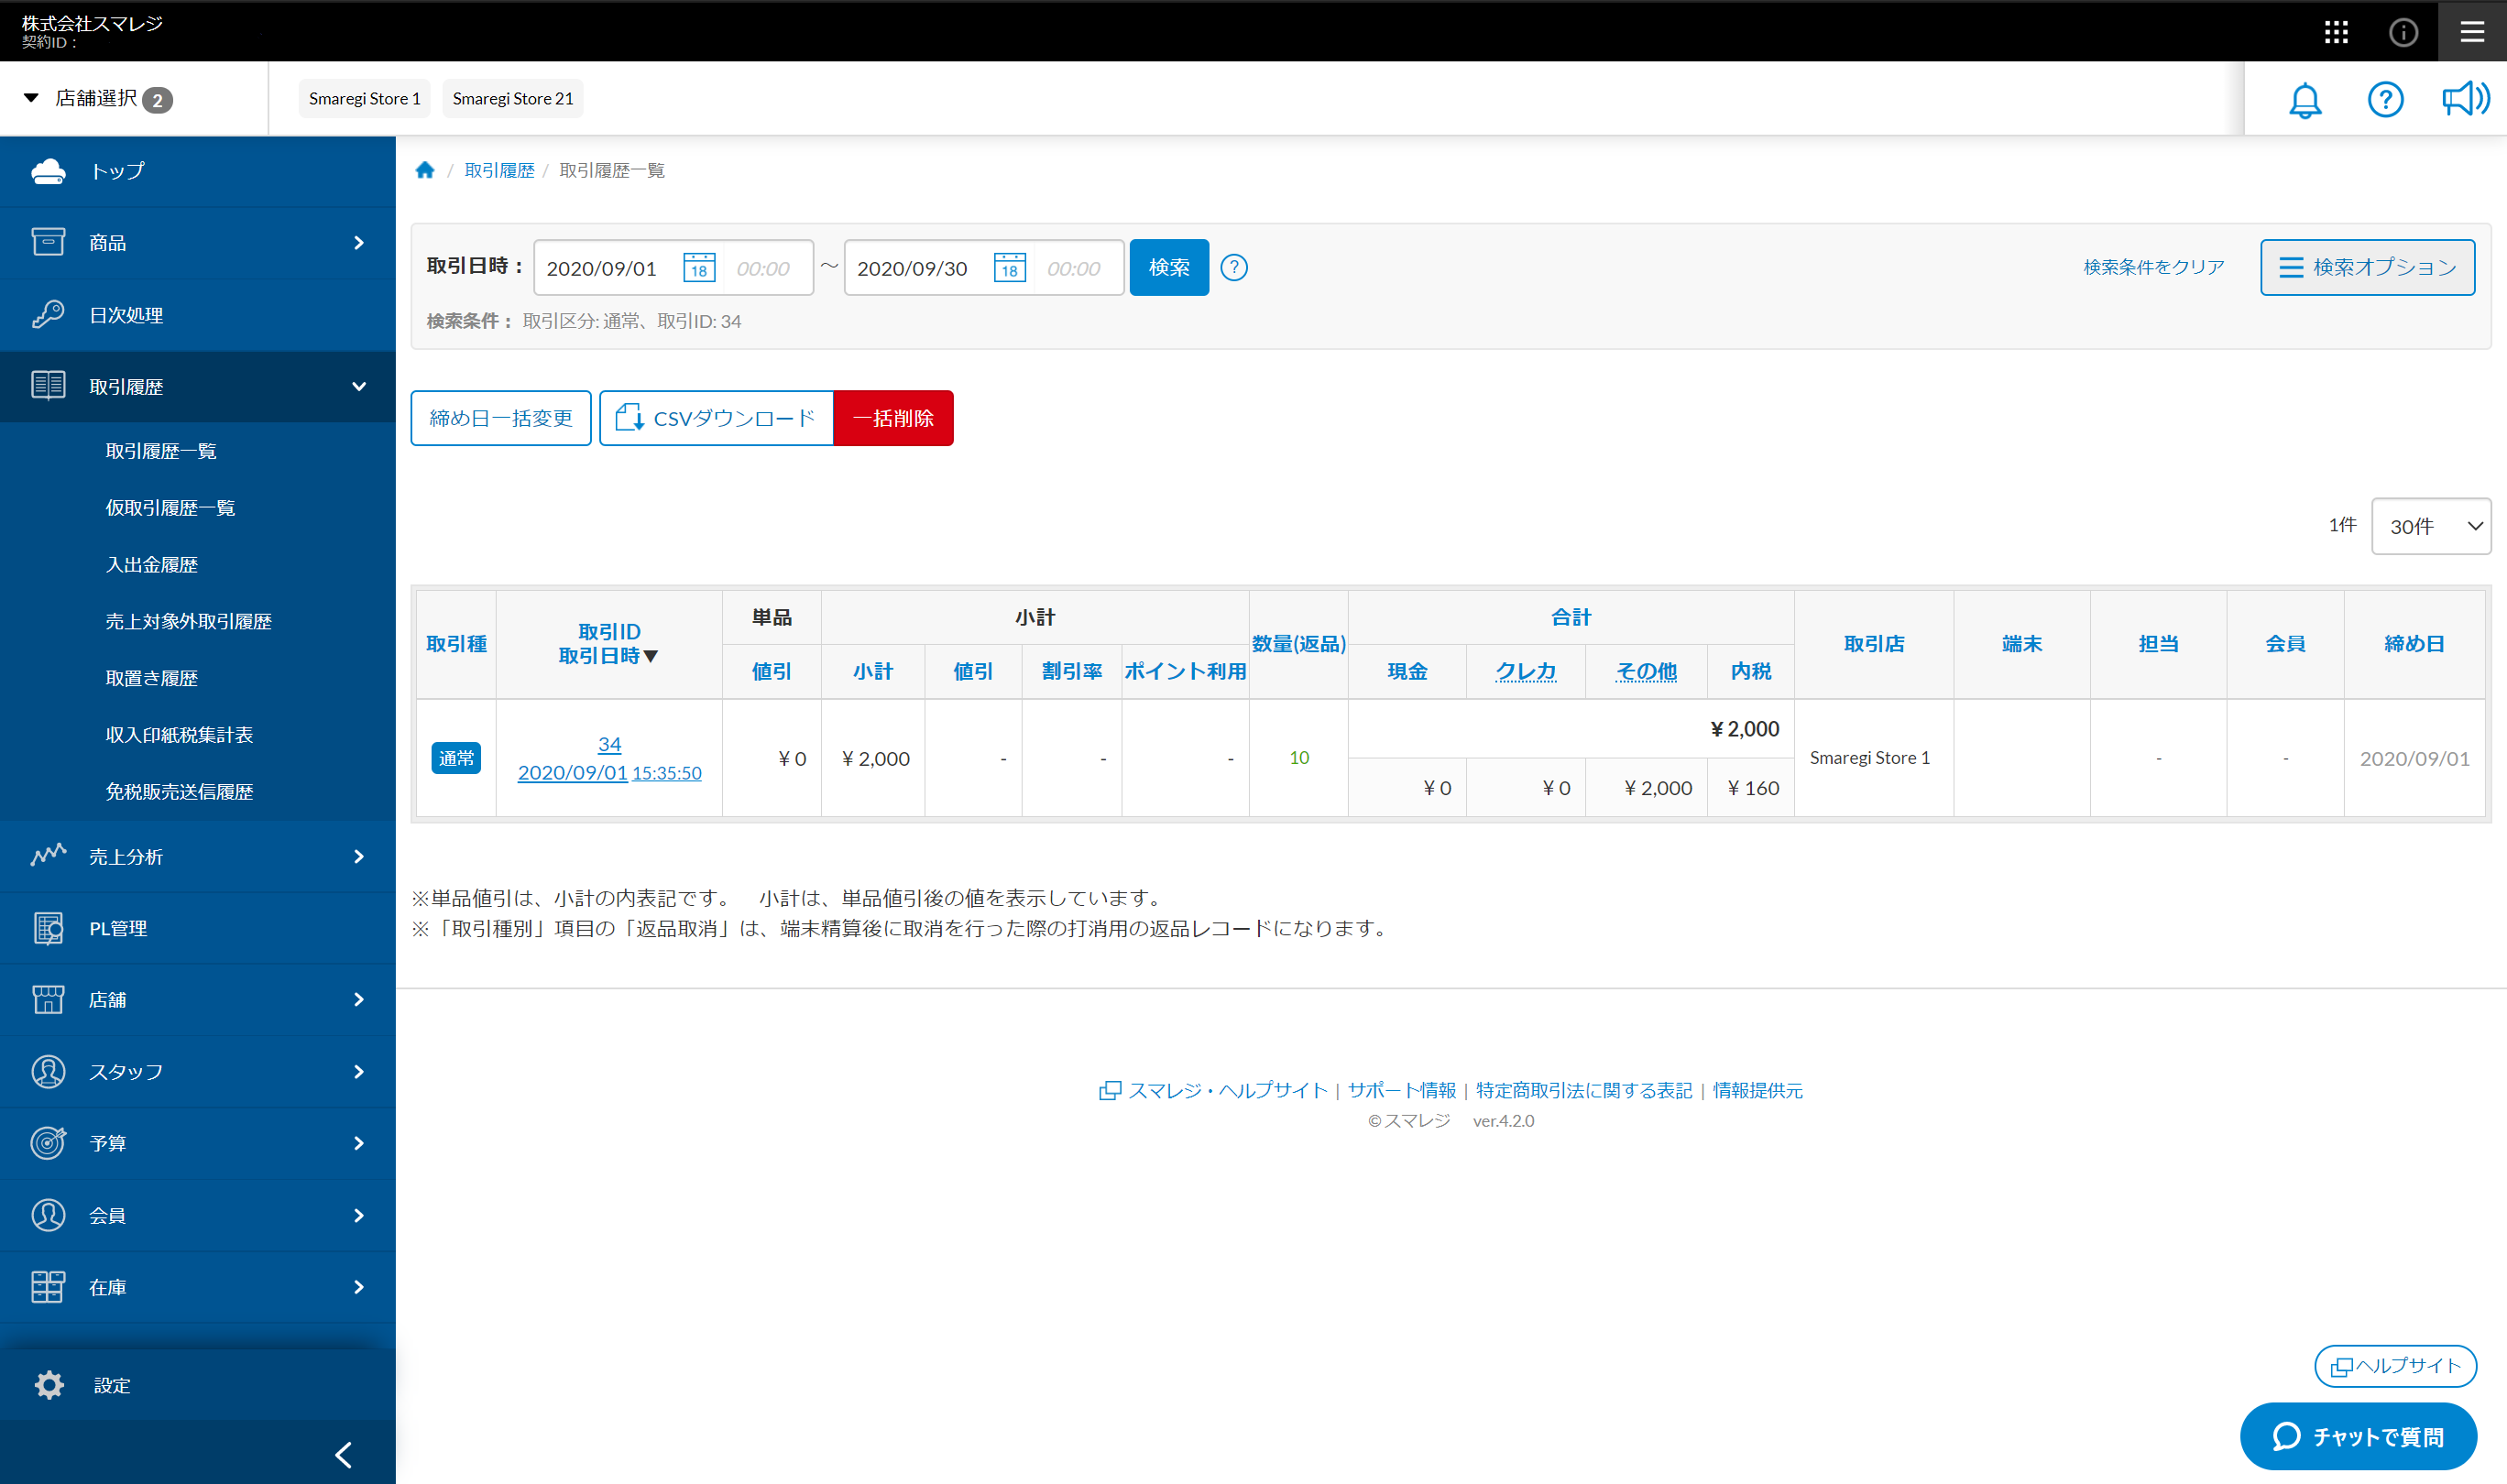This screenshot has height=1484, width=2507.
Task: Open 検索オプション button
Action: click(x=2367, y=267)
